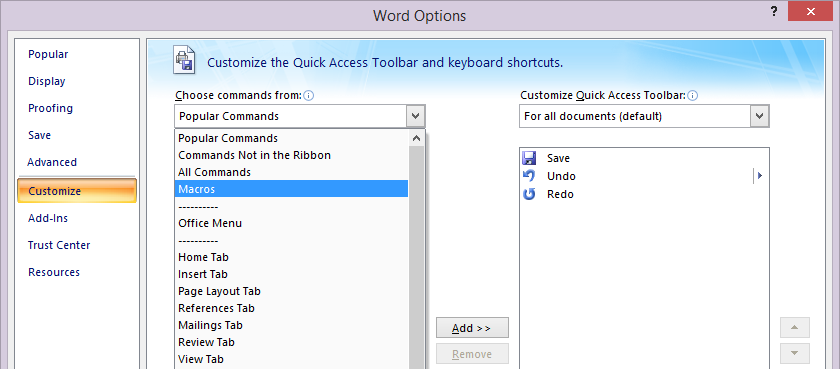Open the Trust Center section

(59, 245)
